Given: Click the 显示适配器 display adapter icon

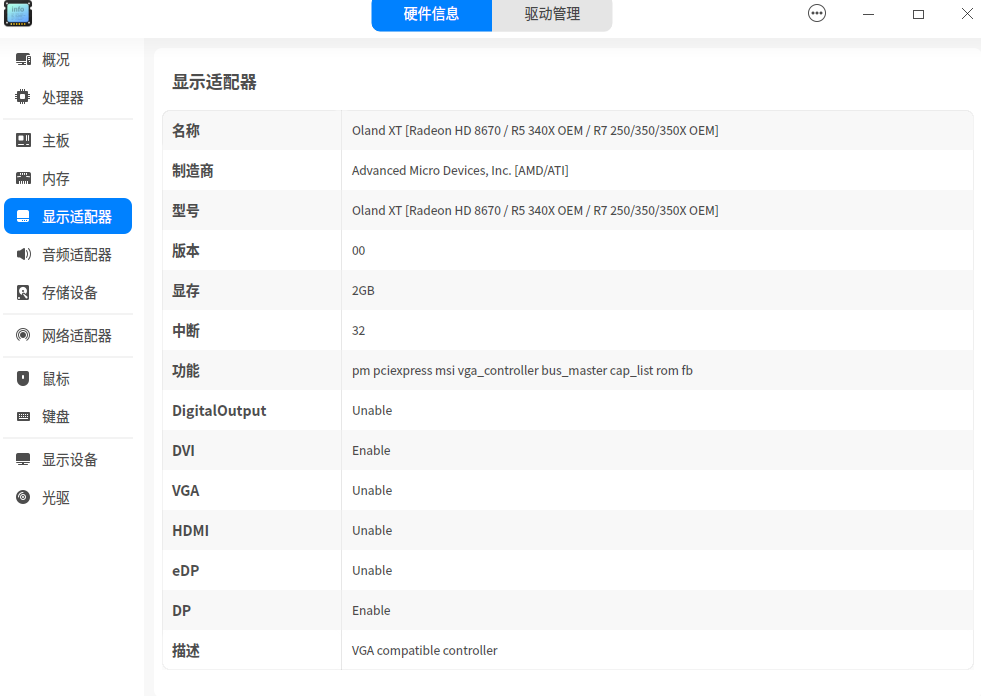Looking at the screenshot, I should 23,217.
